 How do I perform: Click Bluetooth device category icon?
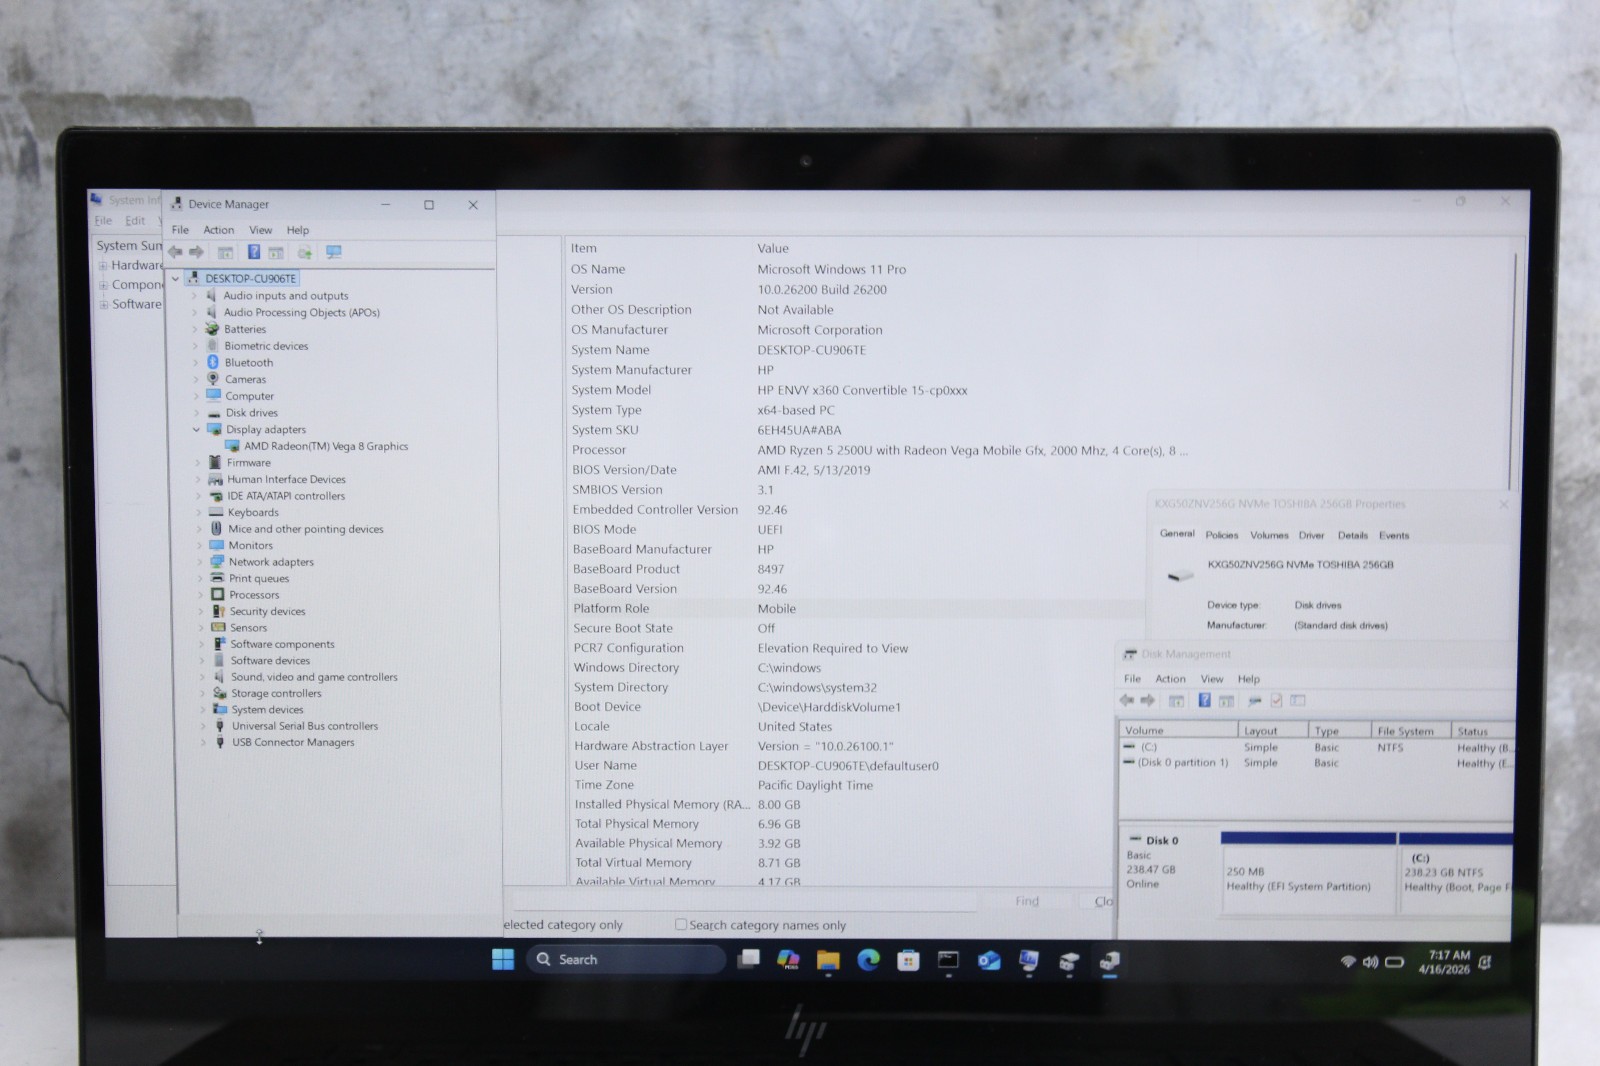(213, 362)
